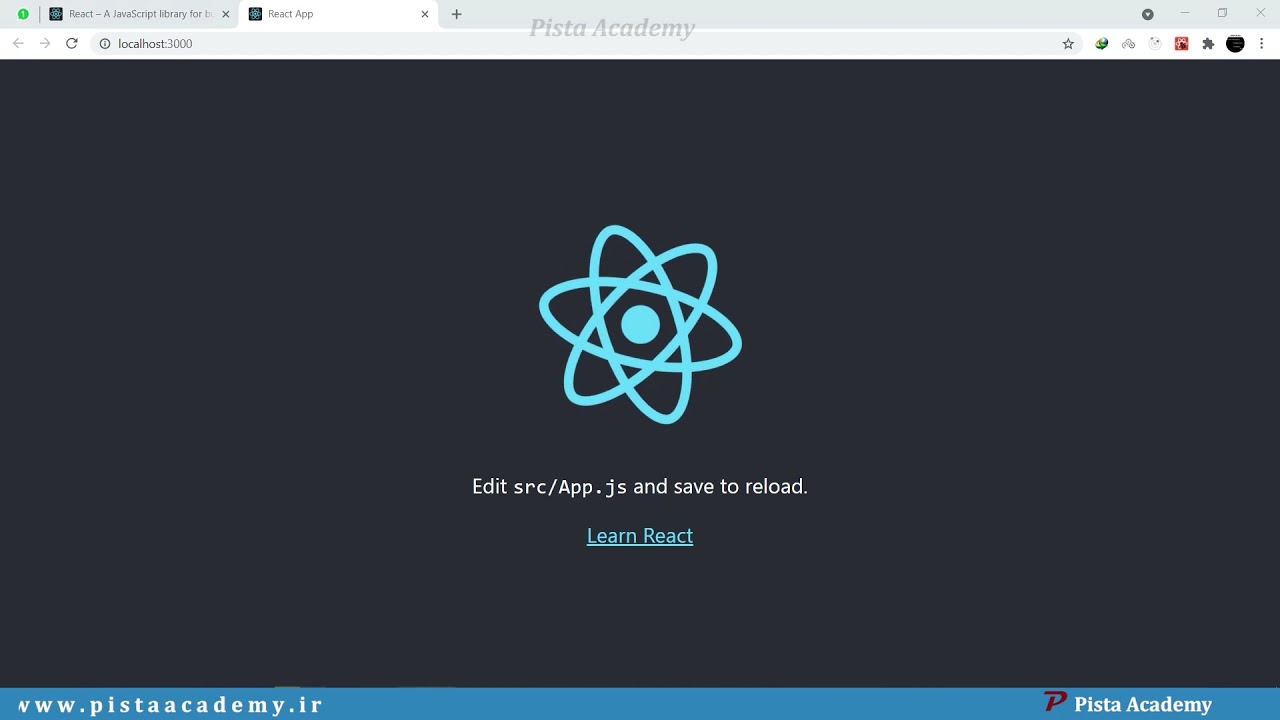Follow the Learn React link
The width and height of the screenshot is (1280, 720).
pos(640,536)
